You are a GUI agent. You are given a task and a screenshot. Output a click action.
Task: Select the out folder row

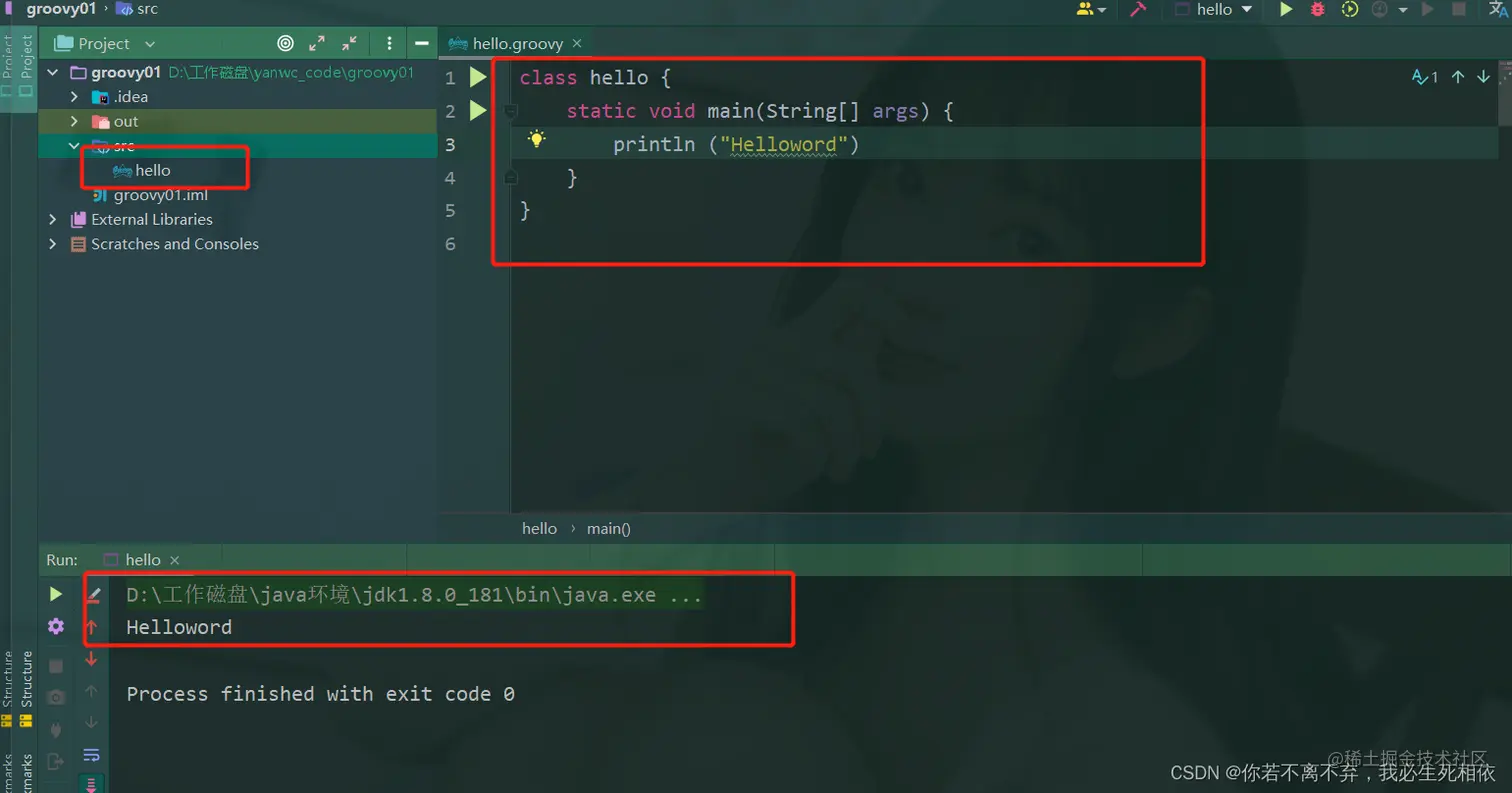(238, 121)
